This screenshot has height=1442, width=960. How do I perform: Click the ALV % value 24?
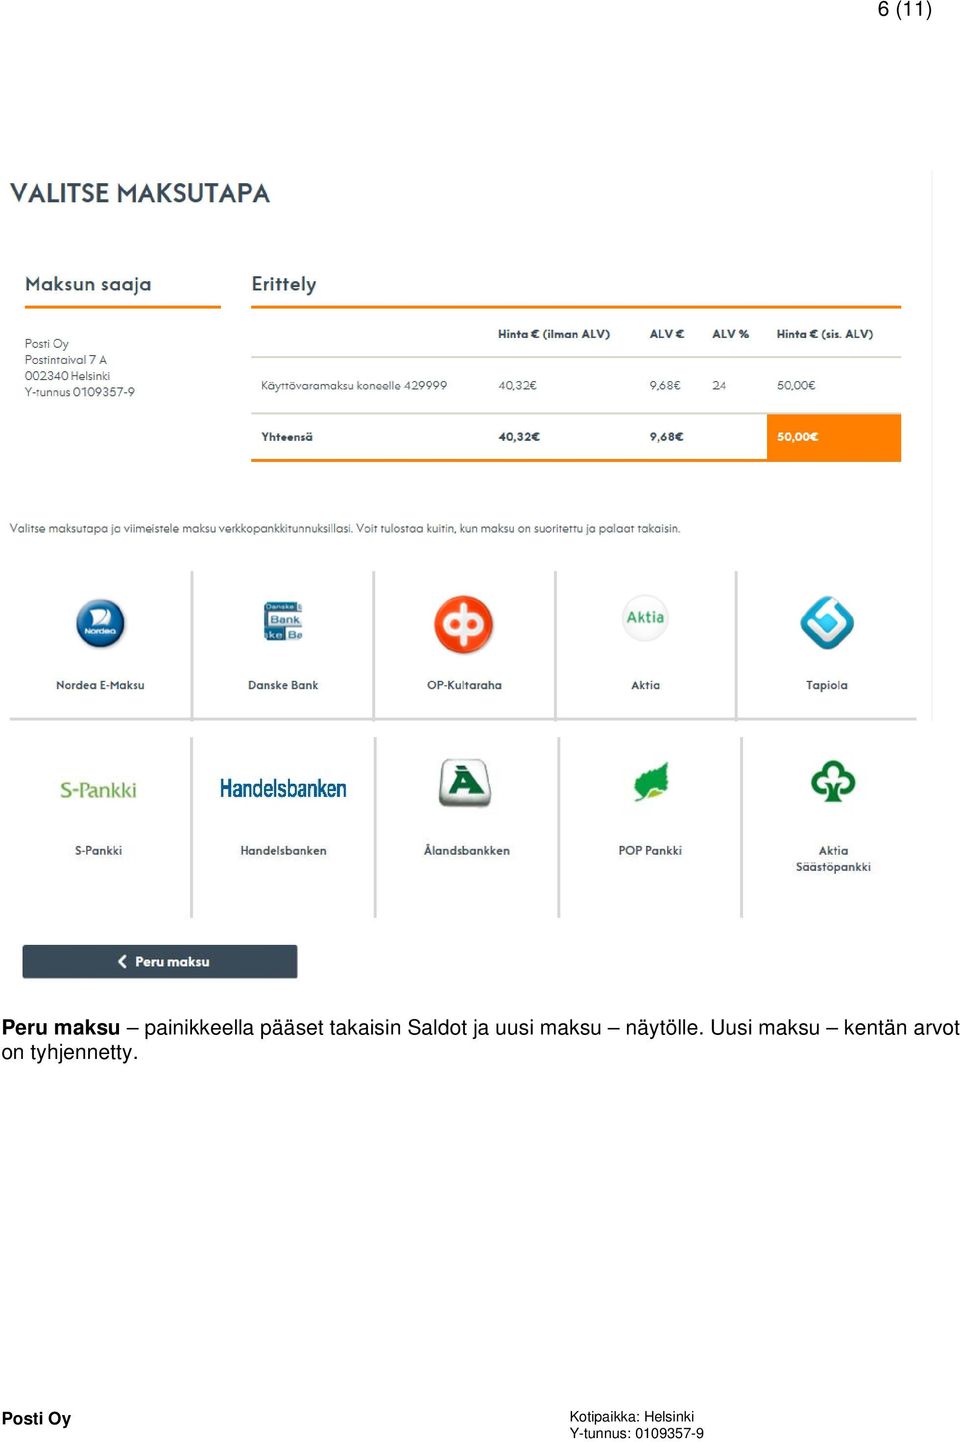719,385
